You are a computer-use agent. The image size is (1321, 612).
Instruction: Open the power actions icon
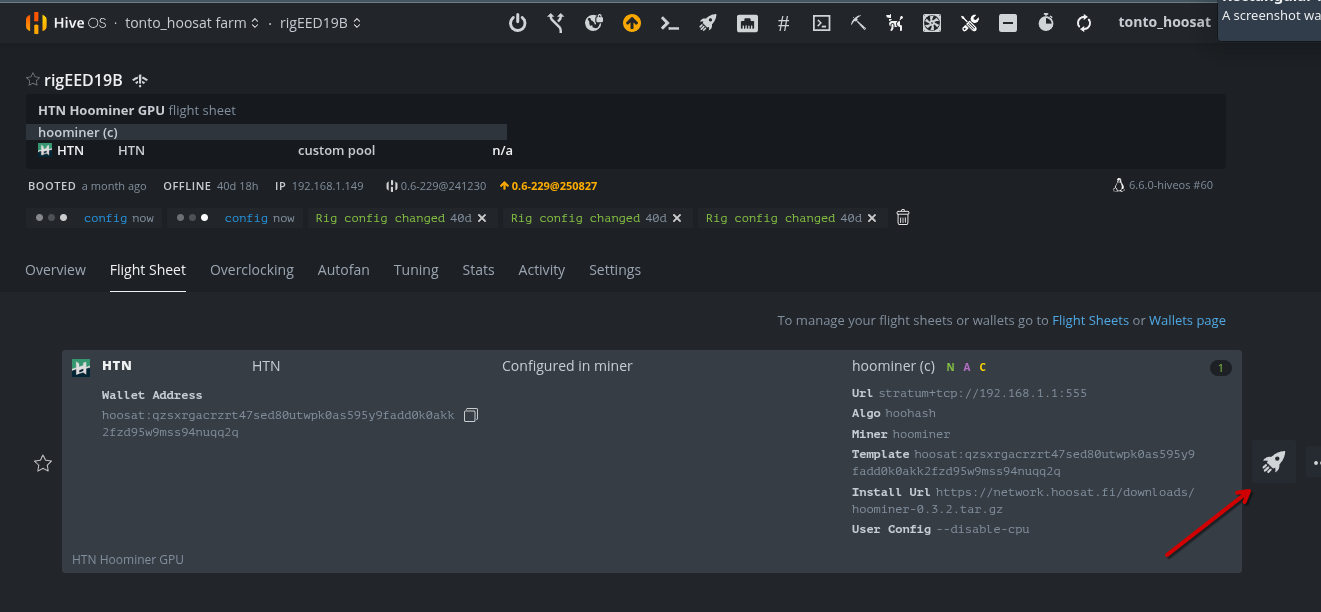point(517,22)
